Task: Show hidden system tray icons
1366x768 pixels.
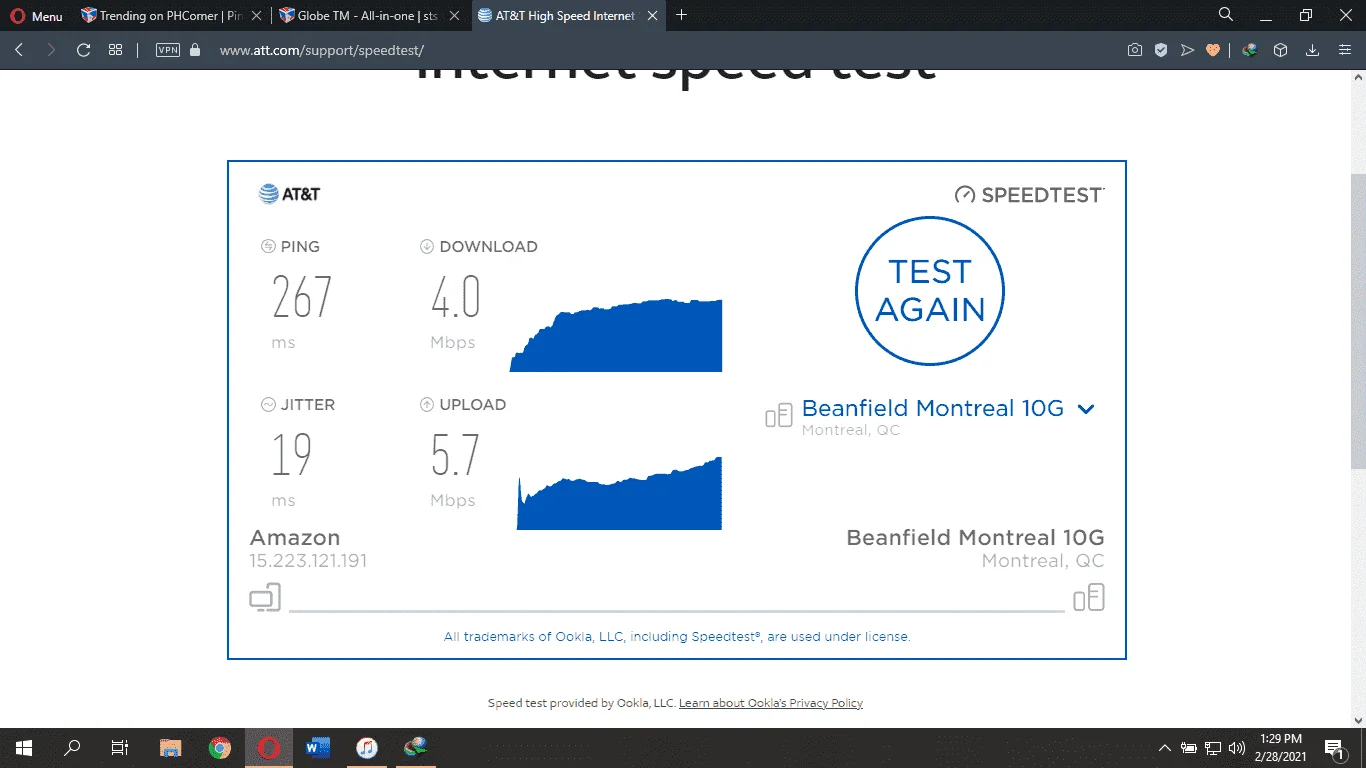Action: click(x=1165, y=748)
